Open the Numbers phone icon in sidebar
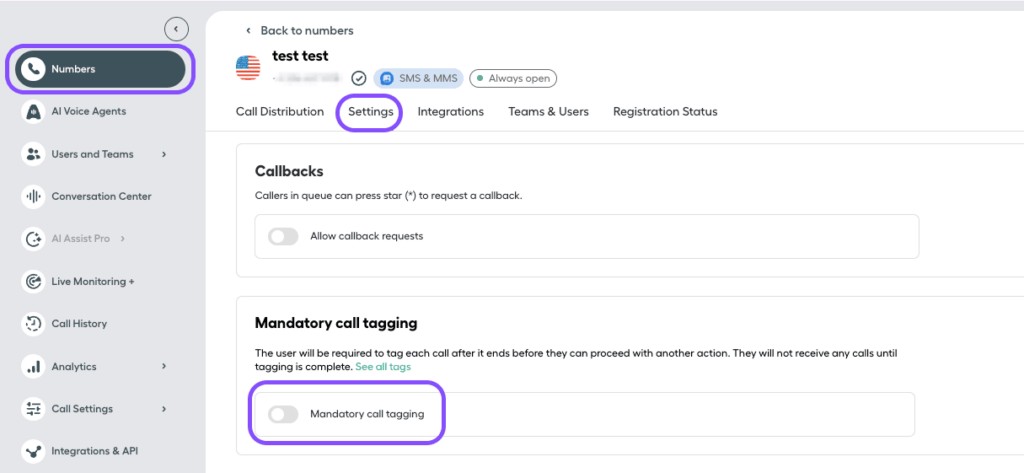The width and height of the screenshot is (1024, 473). click(33, 69)
